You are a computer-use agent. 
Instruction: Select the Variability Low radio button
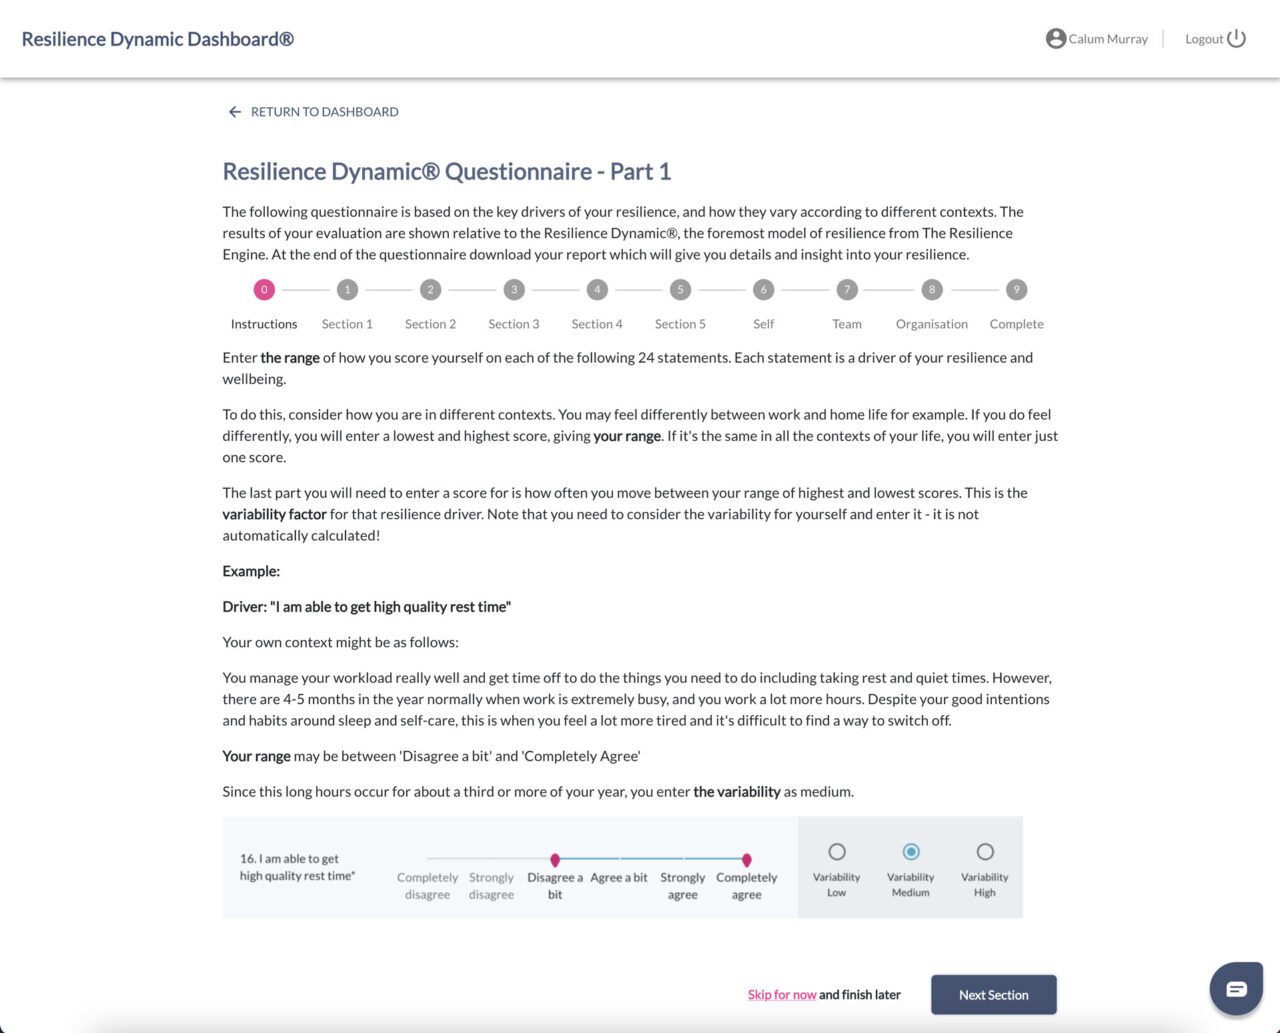pos(837,852)
